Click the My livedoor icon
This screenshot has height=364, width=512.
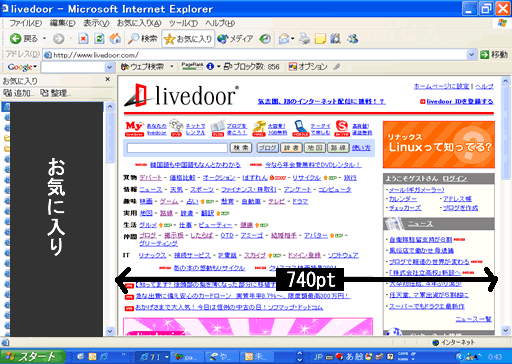coord(134,129)
